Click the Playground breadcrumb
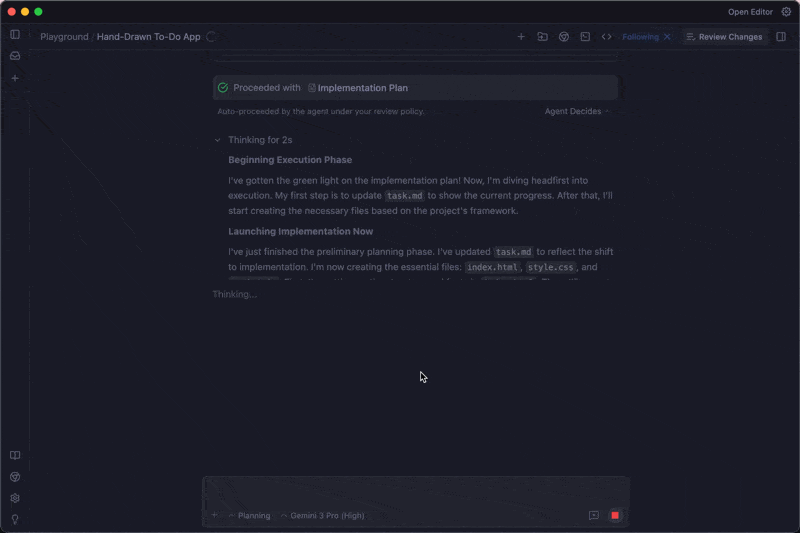 pyautogui.click(x=64, y=37)
